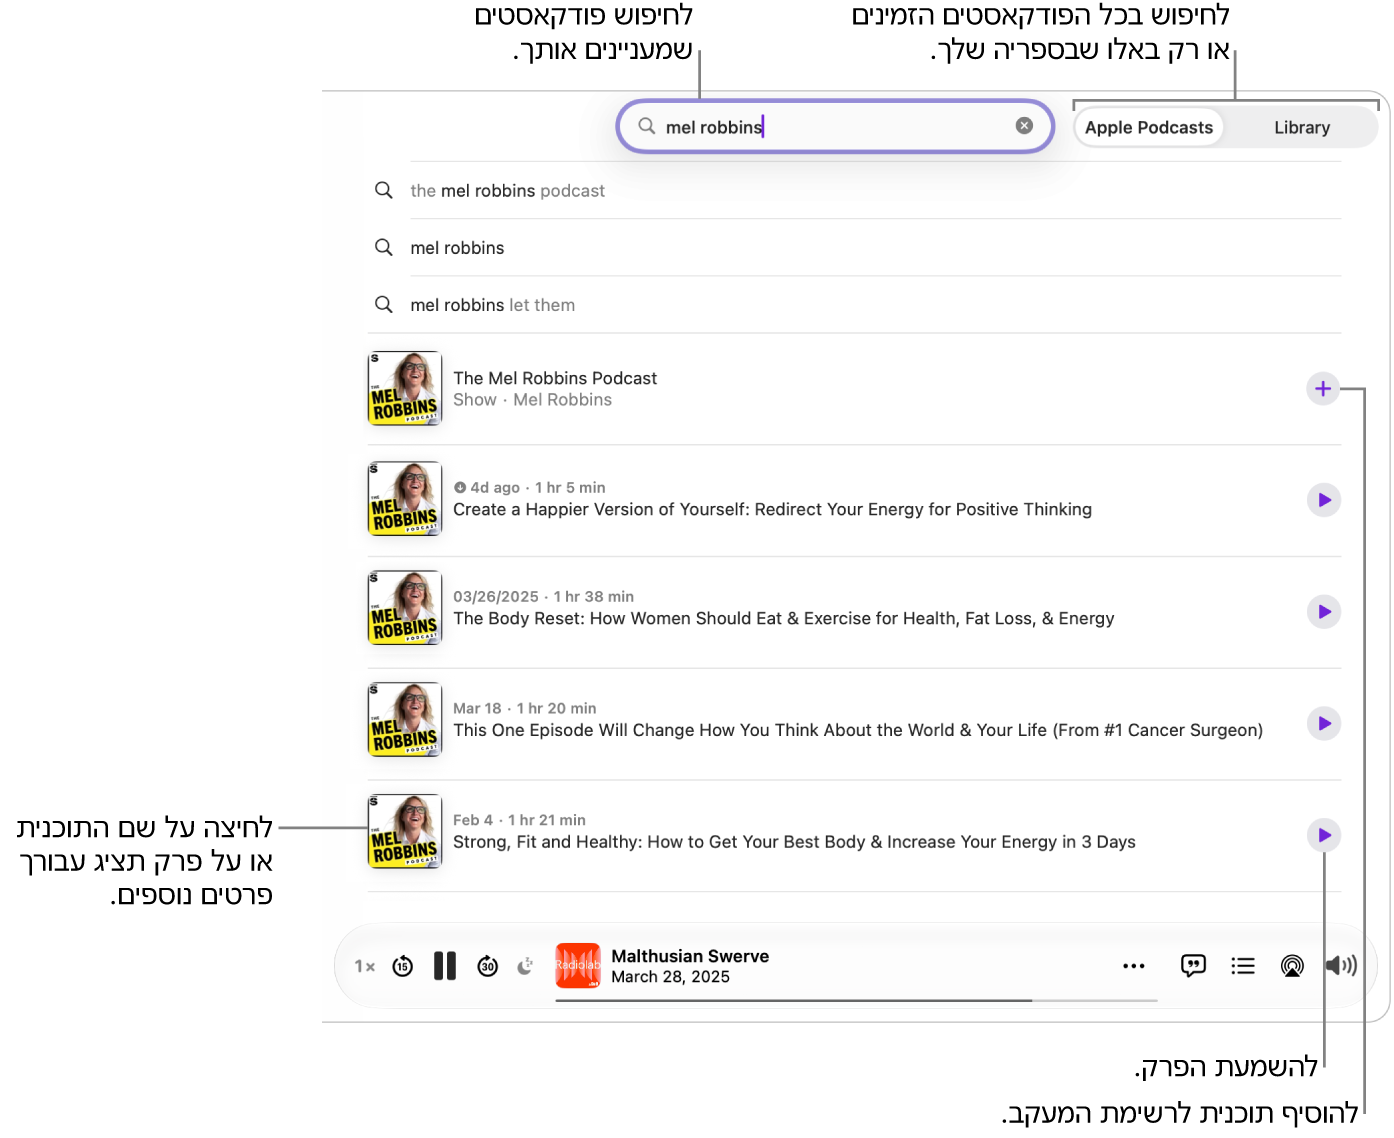1394x1138 pixels.
Task: Click the artwork for the Mar 18 episode
Action: click(x=405, y=719)
